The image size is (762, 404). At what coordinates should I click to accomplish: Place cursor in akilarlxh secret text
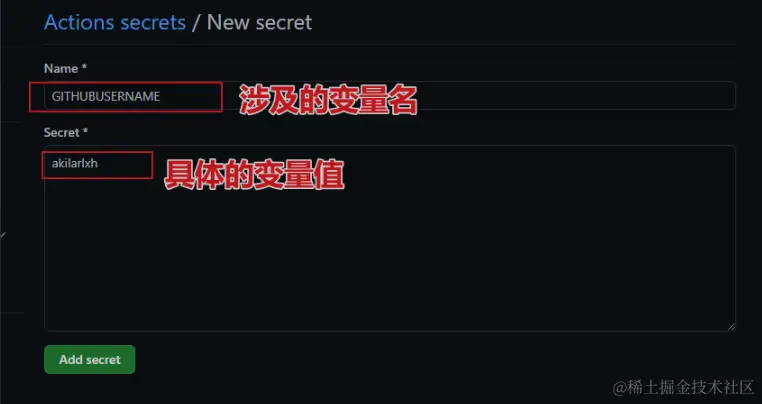[75, 163]
